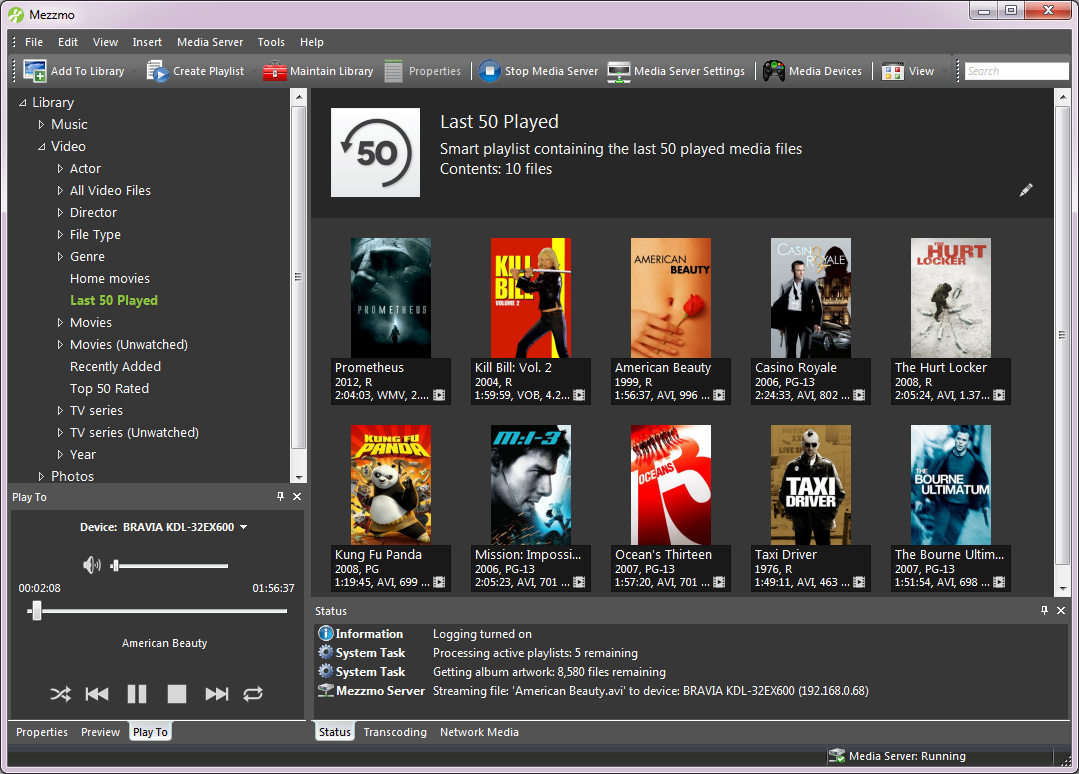Screen dimensions: 1079x774
Task: Expand the Movies tree node
Action: point(60,322)
